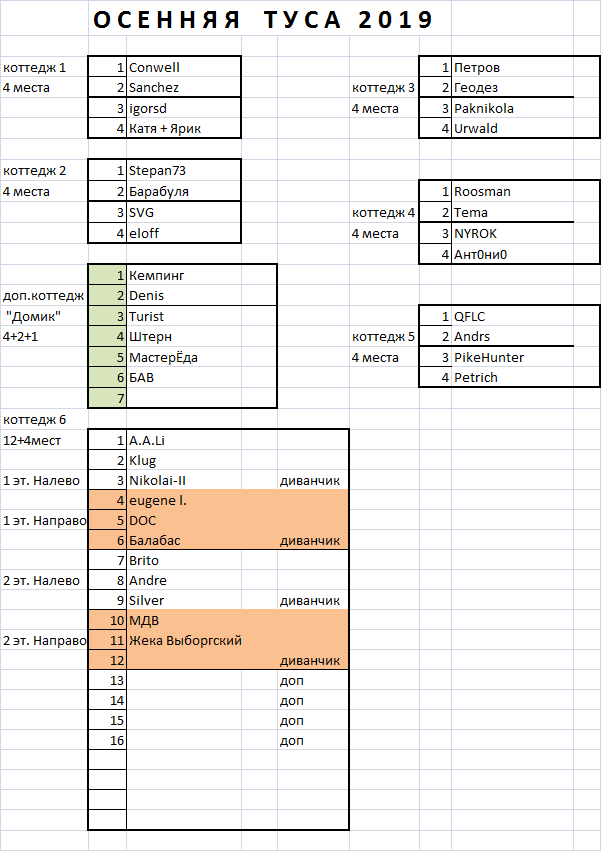Viewport: 601px width, 851px height.
Task: Click the title "ОСЕННЯЯ ТУСА 2019"
Action: (263, 21)
